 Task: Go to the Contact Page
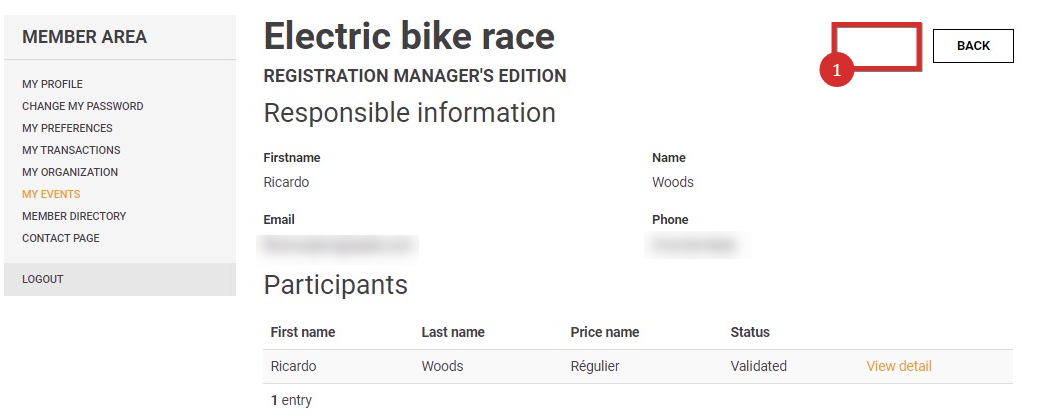[60, 238]
